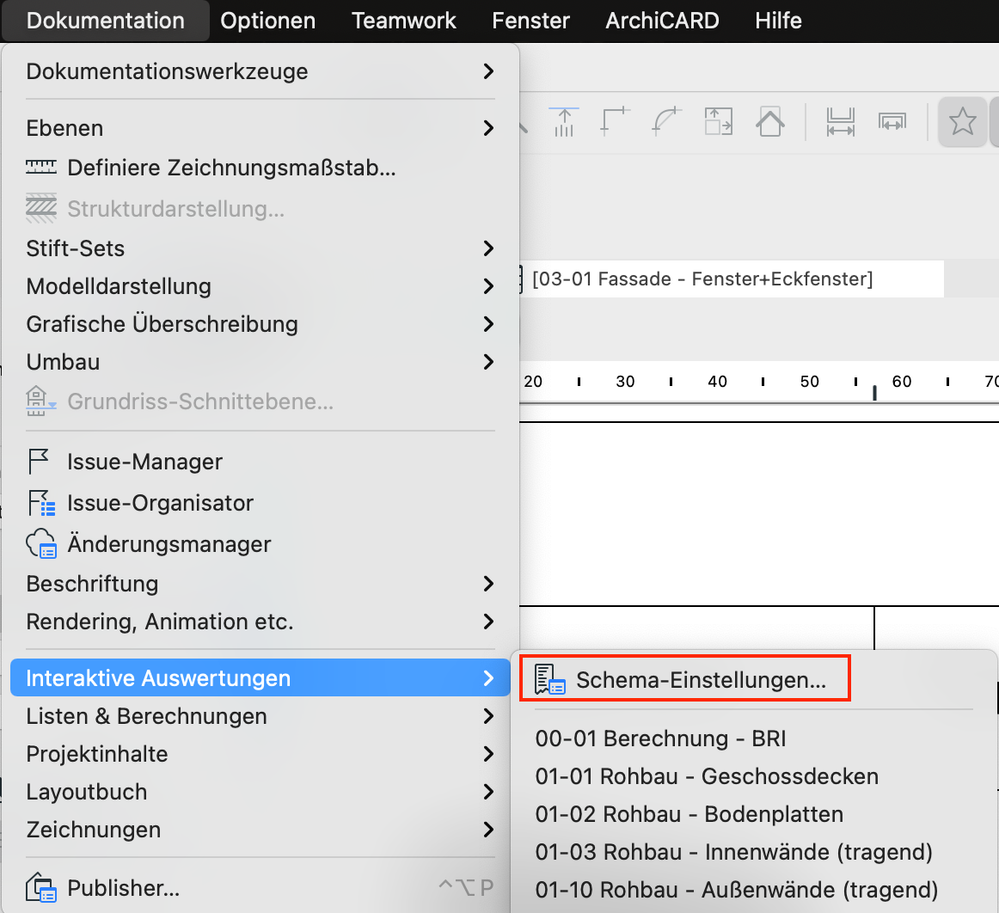The width and height of the screenshot is (999, 913).
Task: Select schedule 01-01 Rohbau - Geschossdecken
Action: [x=707, y=776]
